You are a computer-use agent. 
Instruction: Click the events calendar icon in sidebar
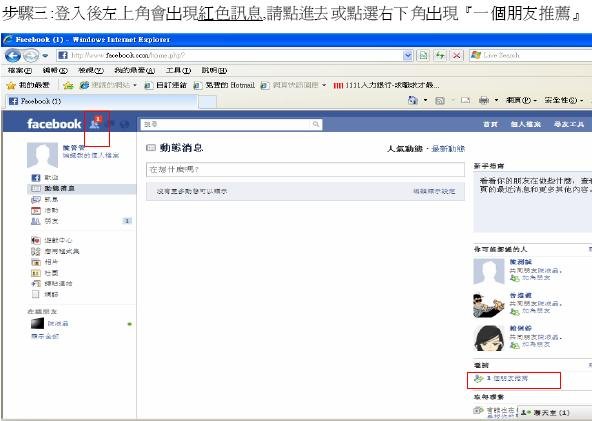click(35, 210)
